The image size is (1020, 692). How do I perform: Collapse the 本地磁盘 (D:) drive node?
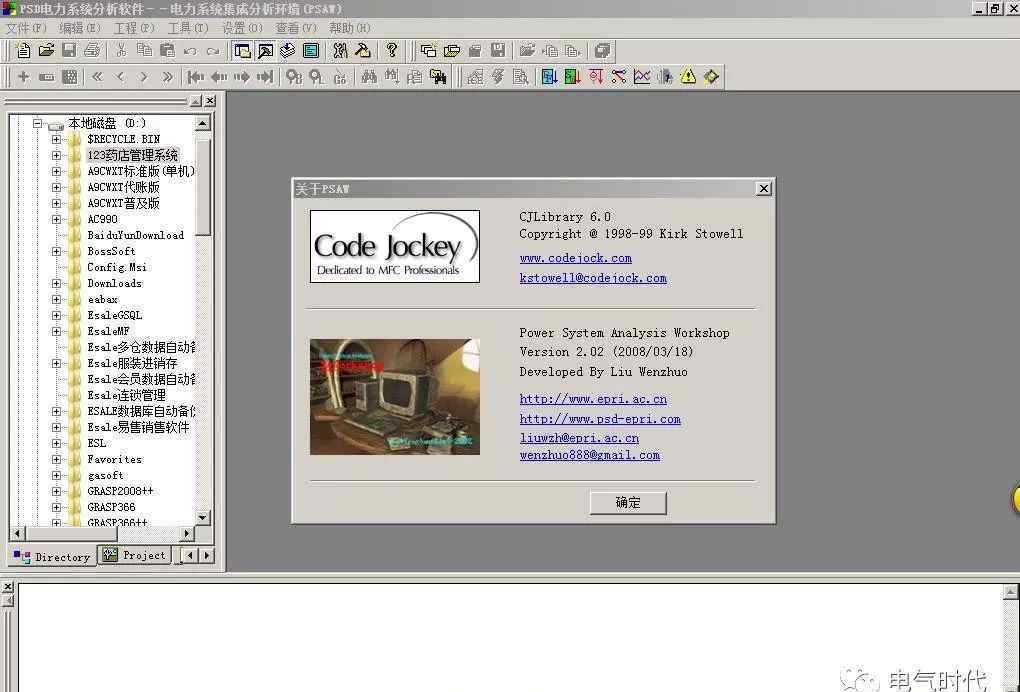coord(37,123)
